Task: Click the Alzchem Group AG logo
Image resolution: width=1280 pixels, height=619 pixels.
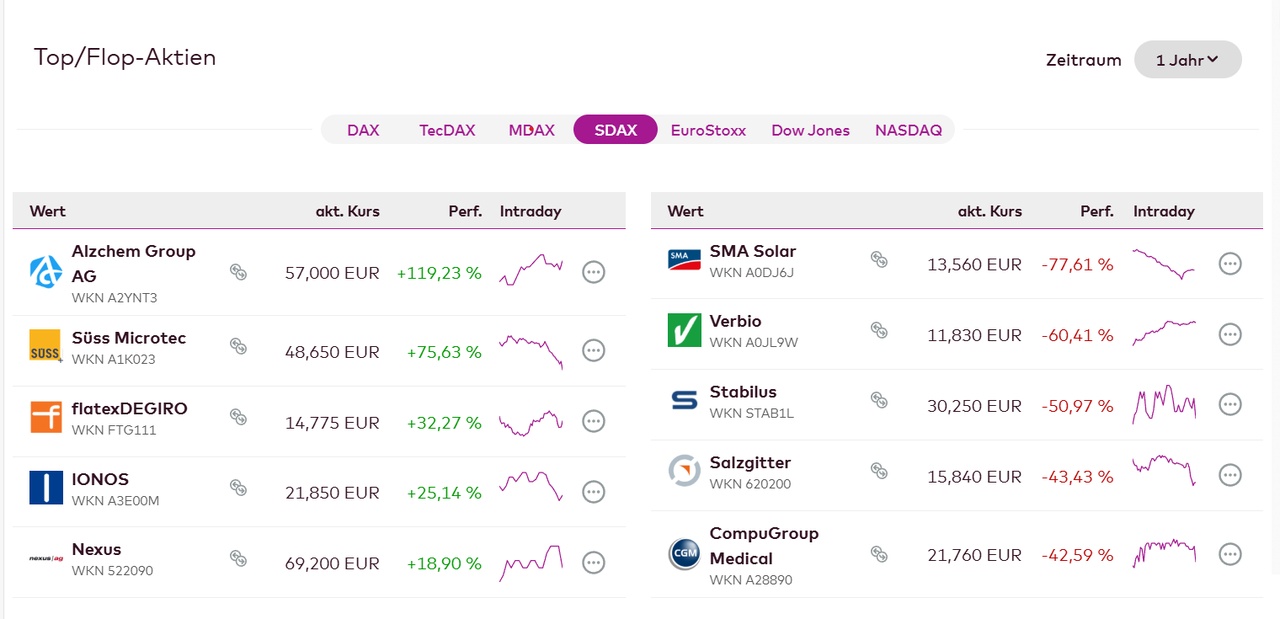Action: (x=46, y=272)
